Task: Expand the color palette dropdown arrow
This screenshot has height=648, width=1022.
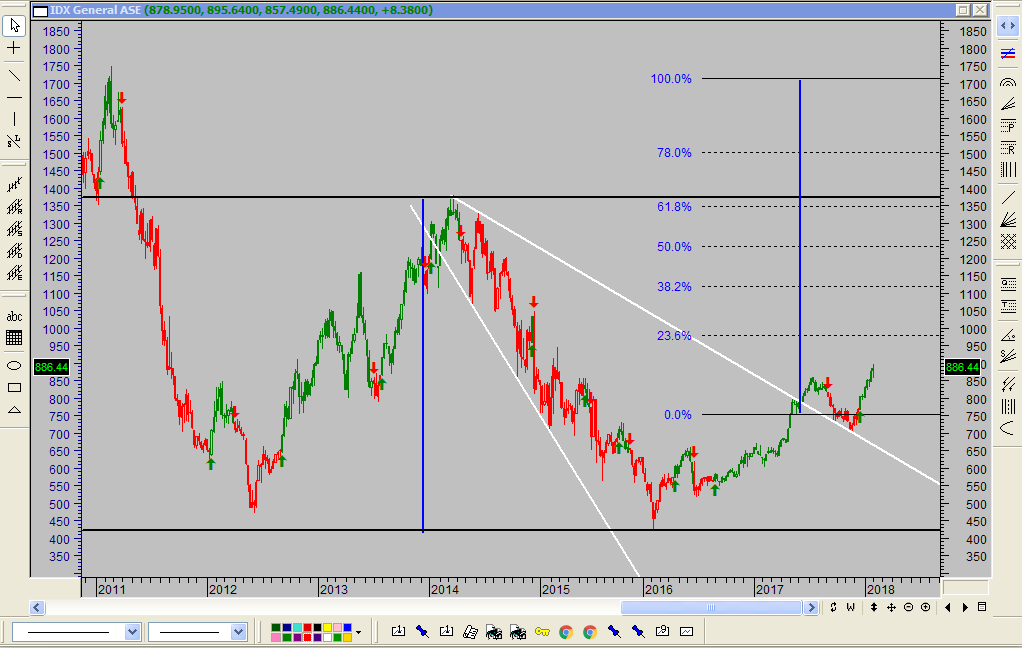Action: pyautogui.click(x=358, y=632)
